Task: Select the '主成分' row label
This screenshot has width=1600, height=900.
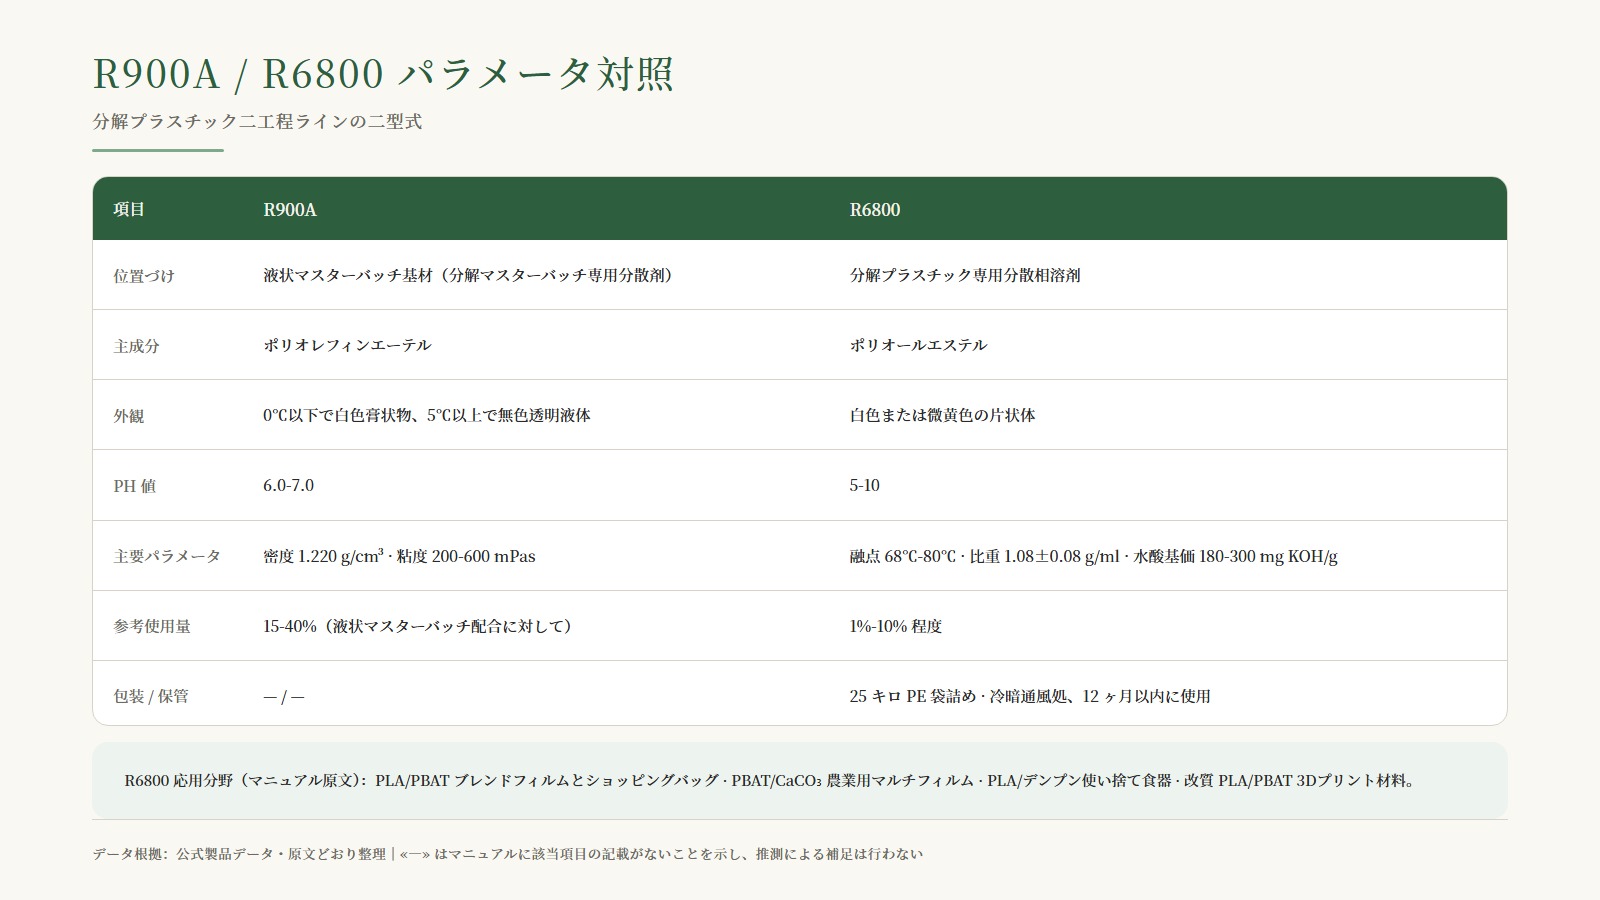Action: pyautogui.click(x=136, y=346)
